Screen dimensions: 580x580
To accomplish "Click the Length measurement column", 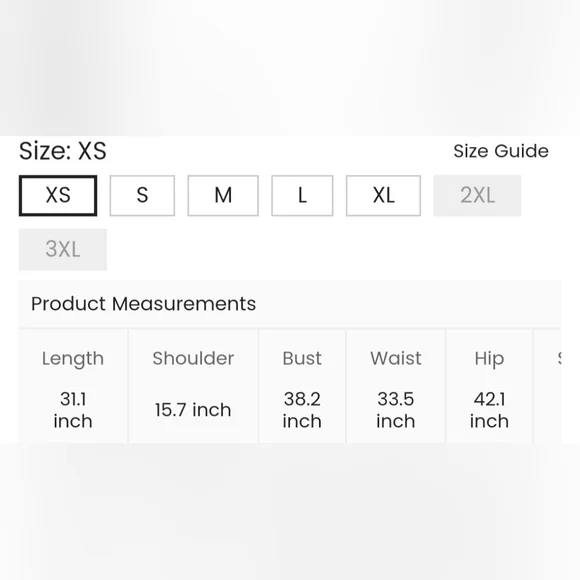I will coord(73,386).
